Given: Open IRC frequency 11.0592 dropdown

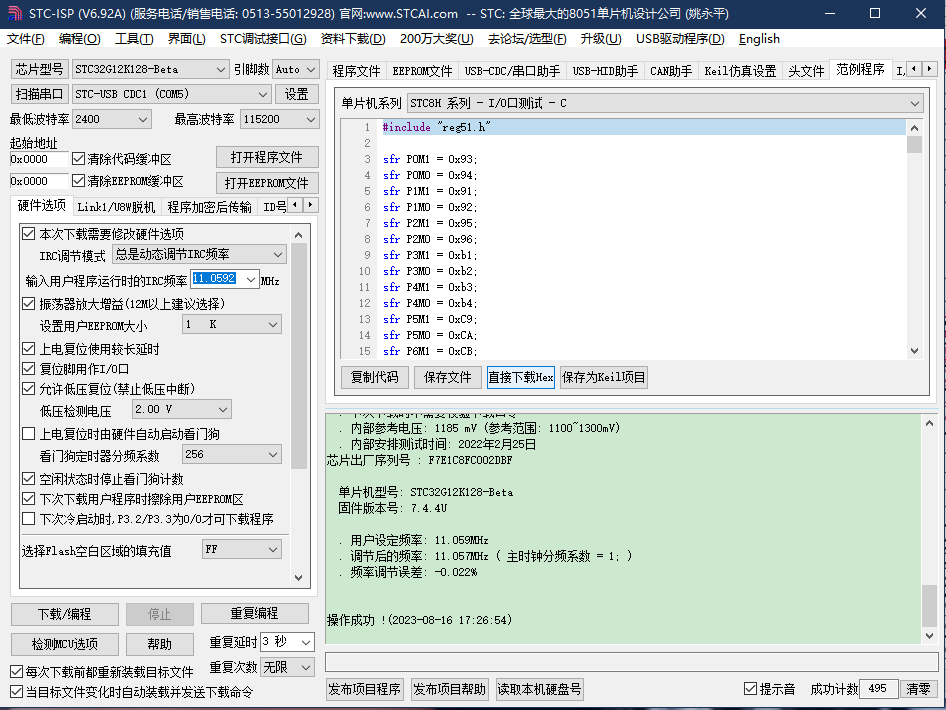Looking at the screenshot, I should (251, 279).
